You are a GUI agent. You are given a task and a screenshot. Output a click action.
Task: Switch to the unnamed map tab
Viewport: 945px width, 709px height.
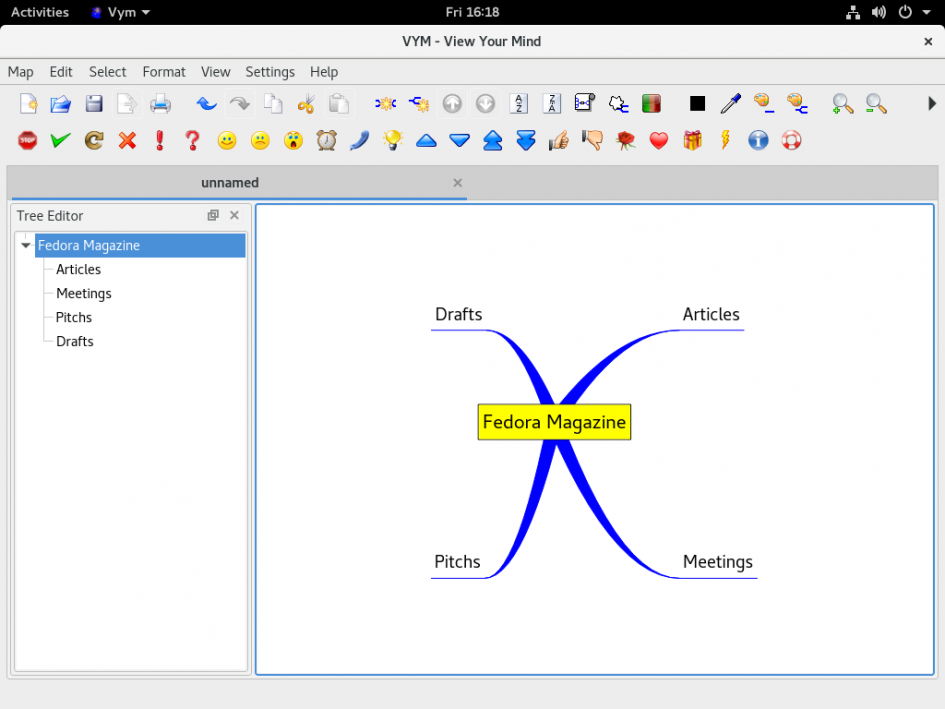[x=230, y=183]
